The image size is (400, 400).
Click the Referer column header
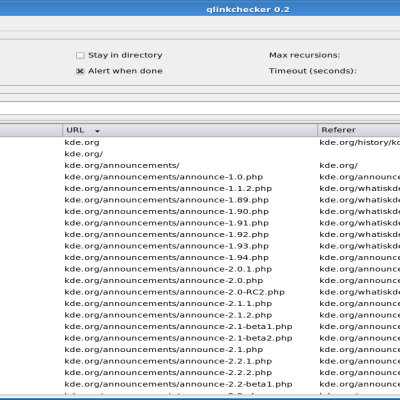point(359,130)
